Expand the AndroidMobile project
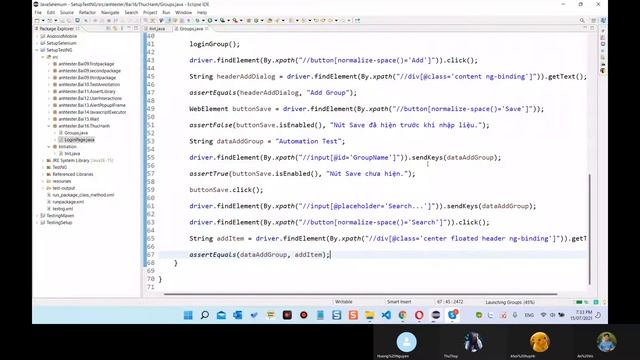The width and height of the screenshot is (640, 360). (x=37, y=36)
